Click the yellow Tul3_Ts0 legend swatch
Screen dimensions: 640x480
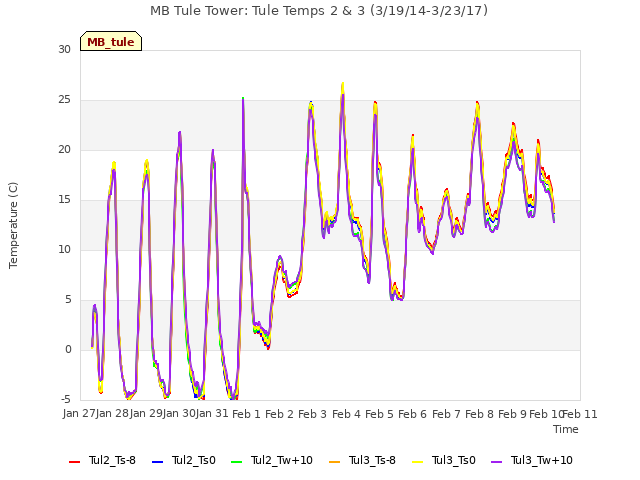[x=417, y=462]
